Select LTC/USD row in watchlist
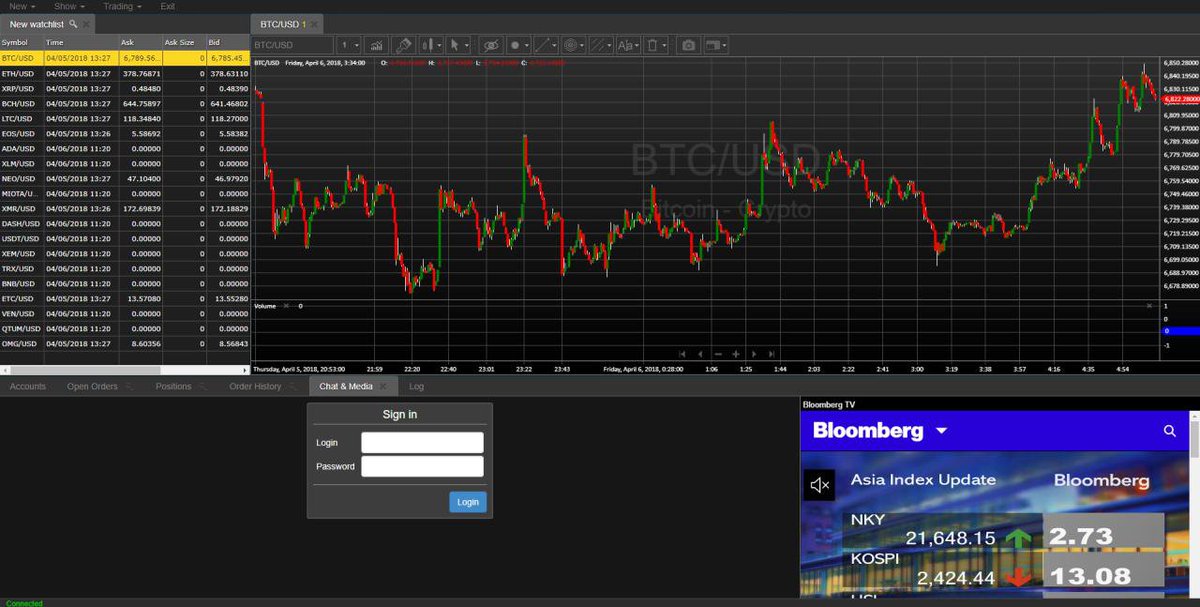 pos(125,118)
